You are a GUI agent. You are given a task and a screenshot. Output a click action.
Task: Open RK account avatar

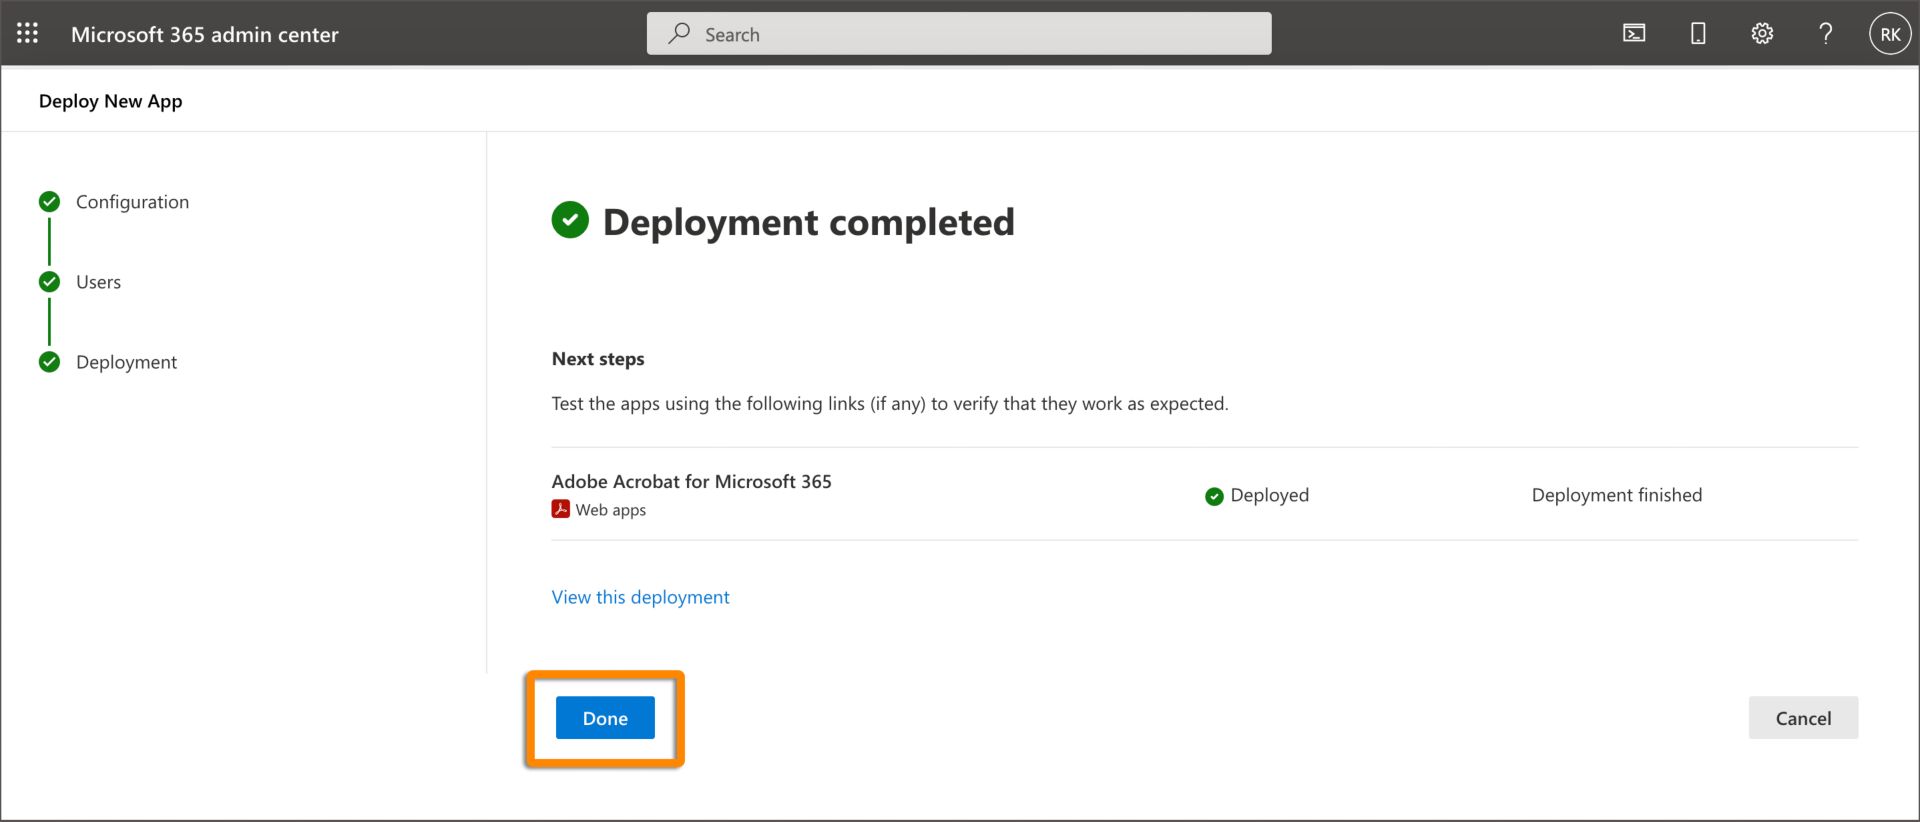tap(1890, 34)
